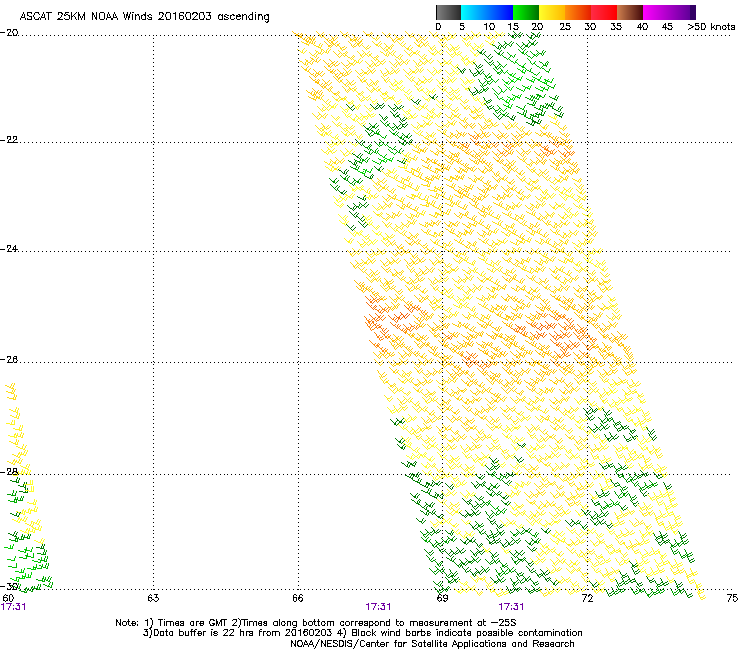Click the '-26' latitude axis label

pyautogui.click(x=9, y=360)
